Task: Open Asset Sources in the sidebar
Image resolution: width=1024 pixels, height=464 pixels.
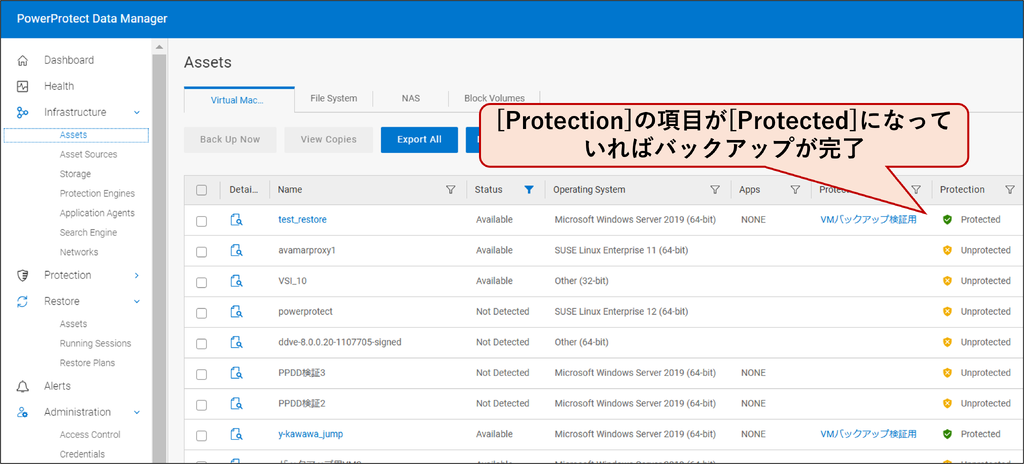Action: point(88,154)
